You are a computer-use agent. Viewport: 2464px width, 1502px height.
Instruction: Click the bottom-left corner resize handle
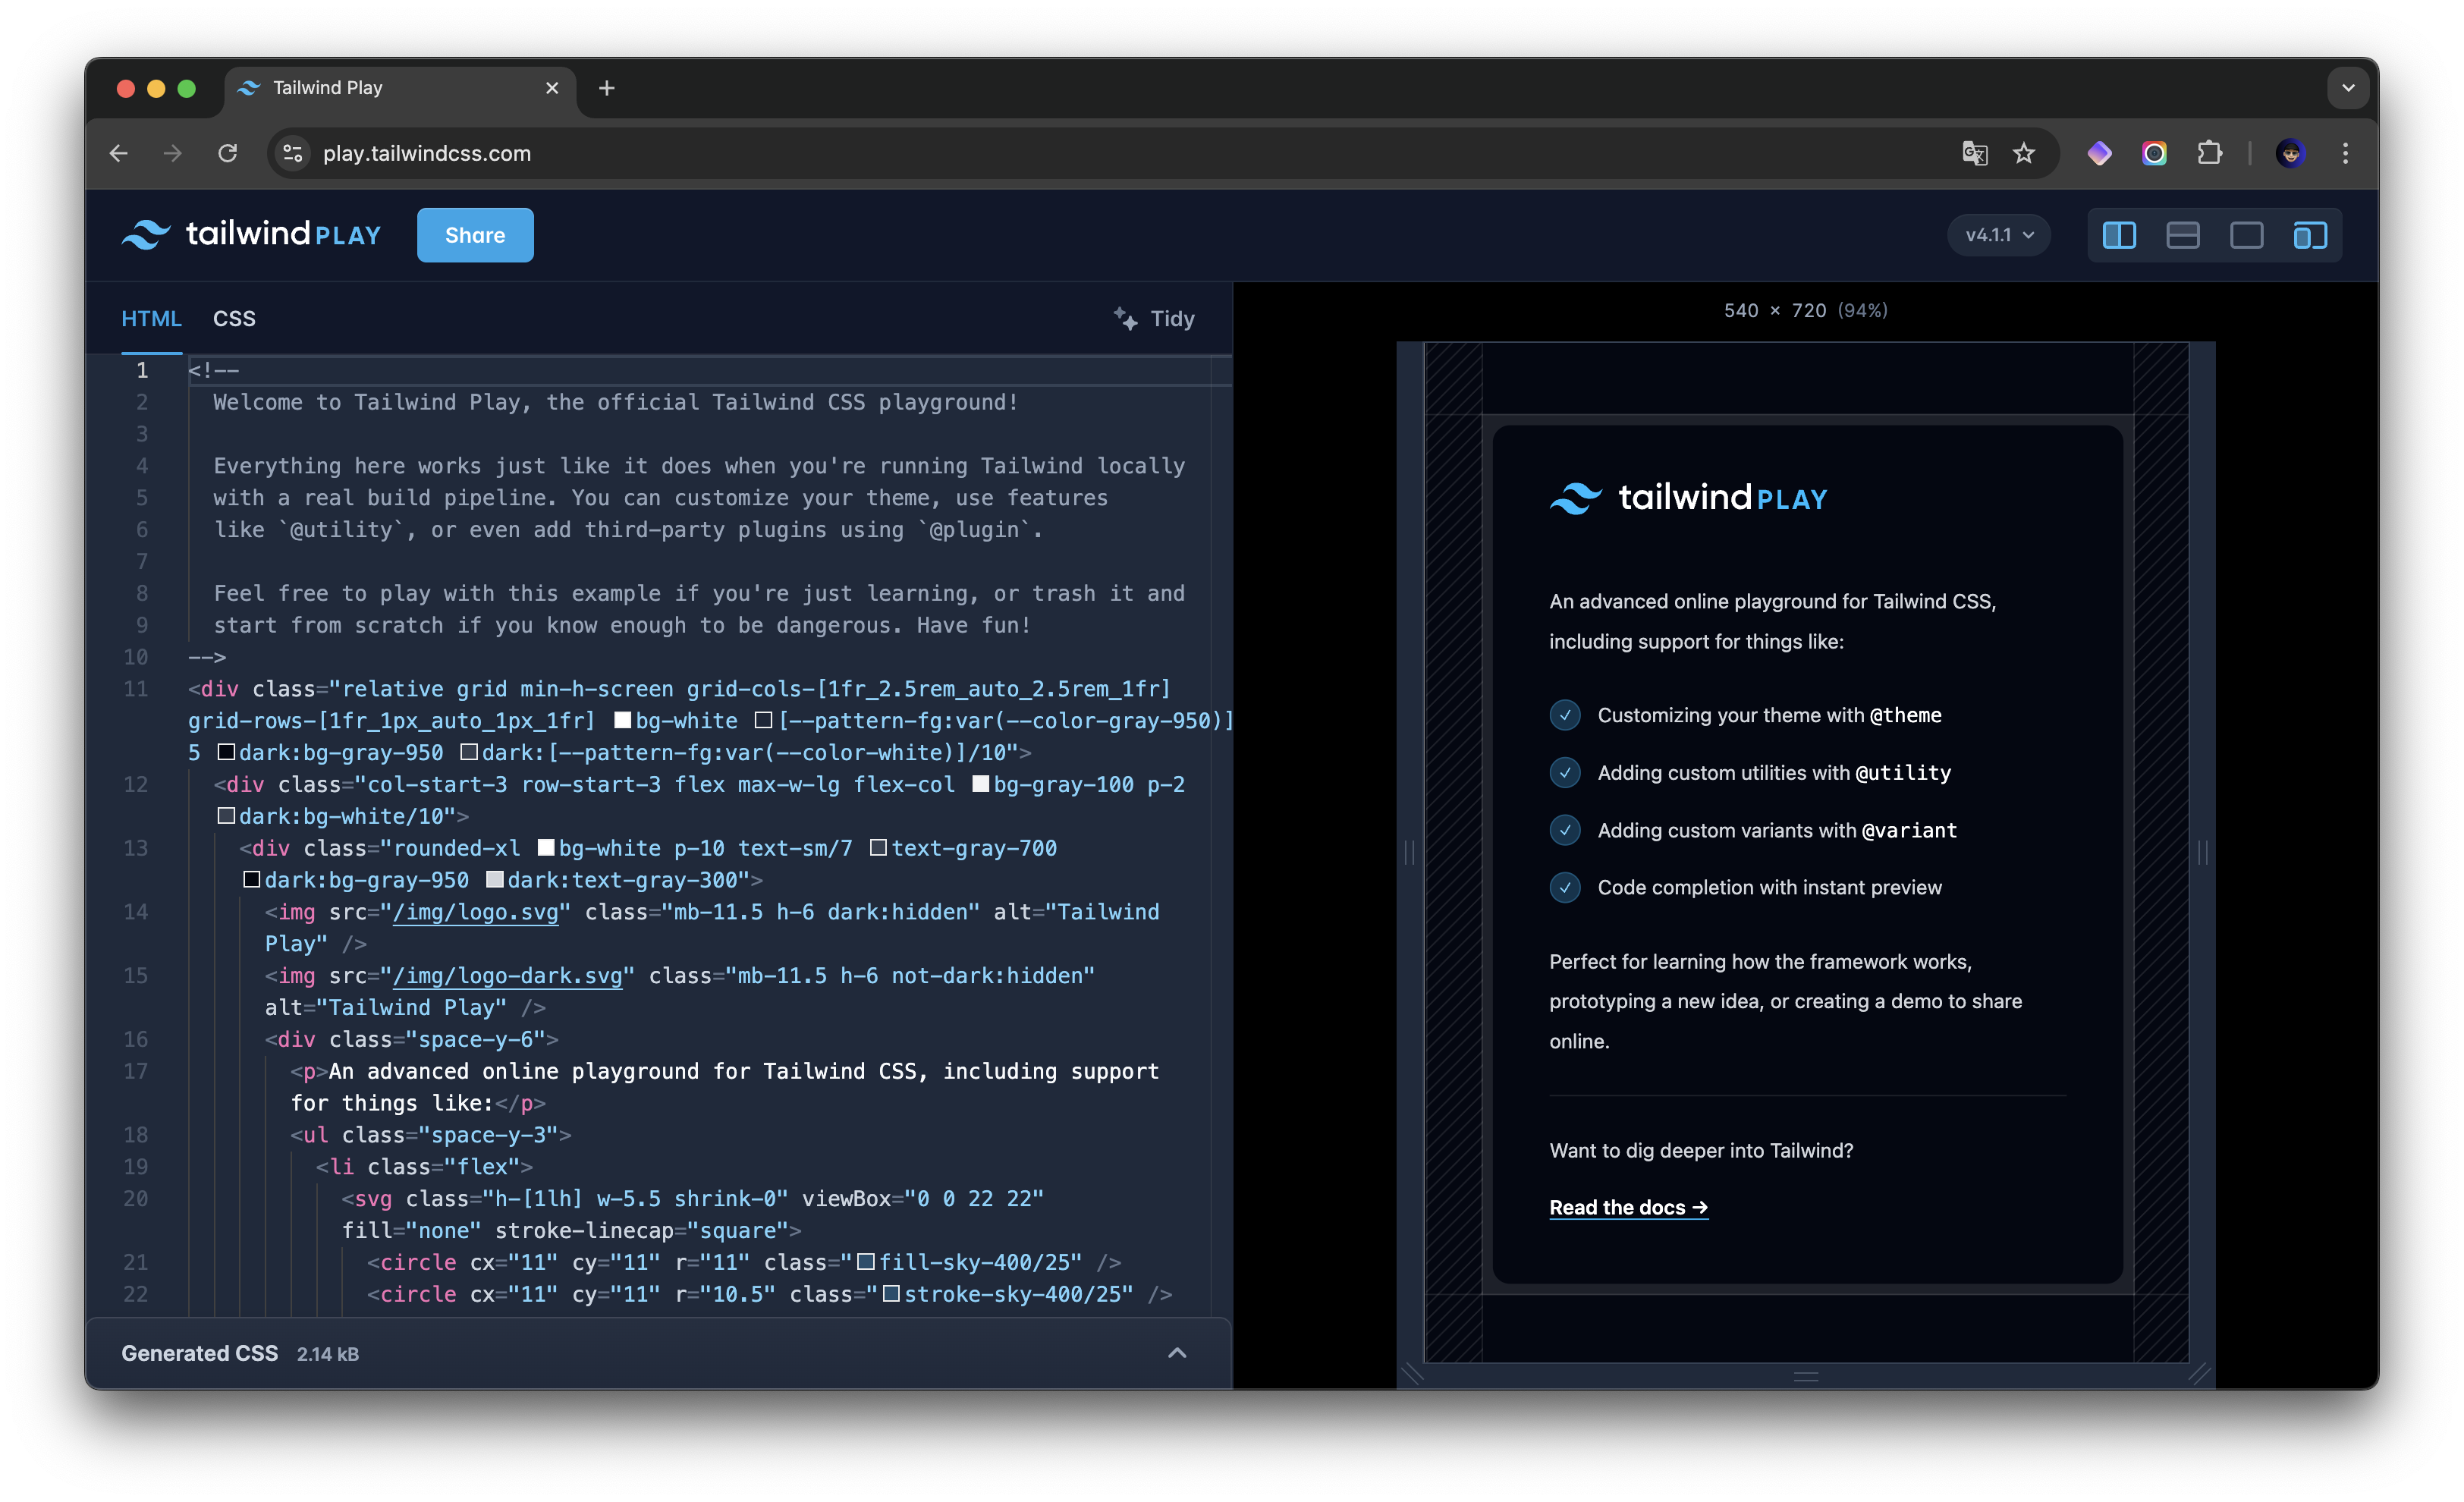(1411, 1375)
